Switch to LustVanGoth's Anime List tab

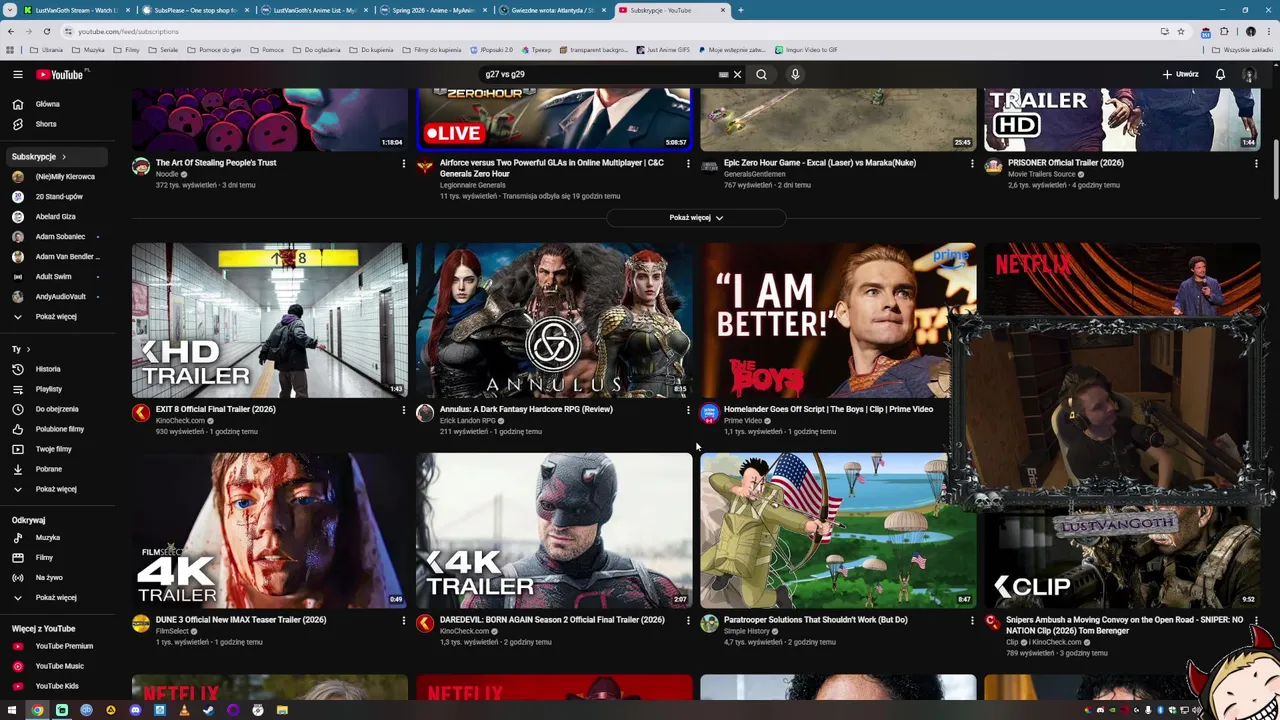click(314, 10)
